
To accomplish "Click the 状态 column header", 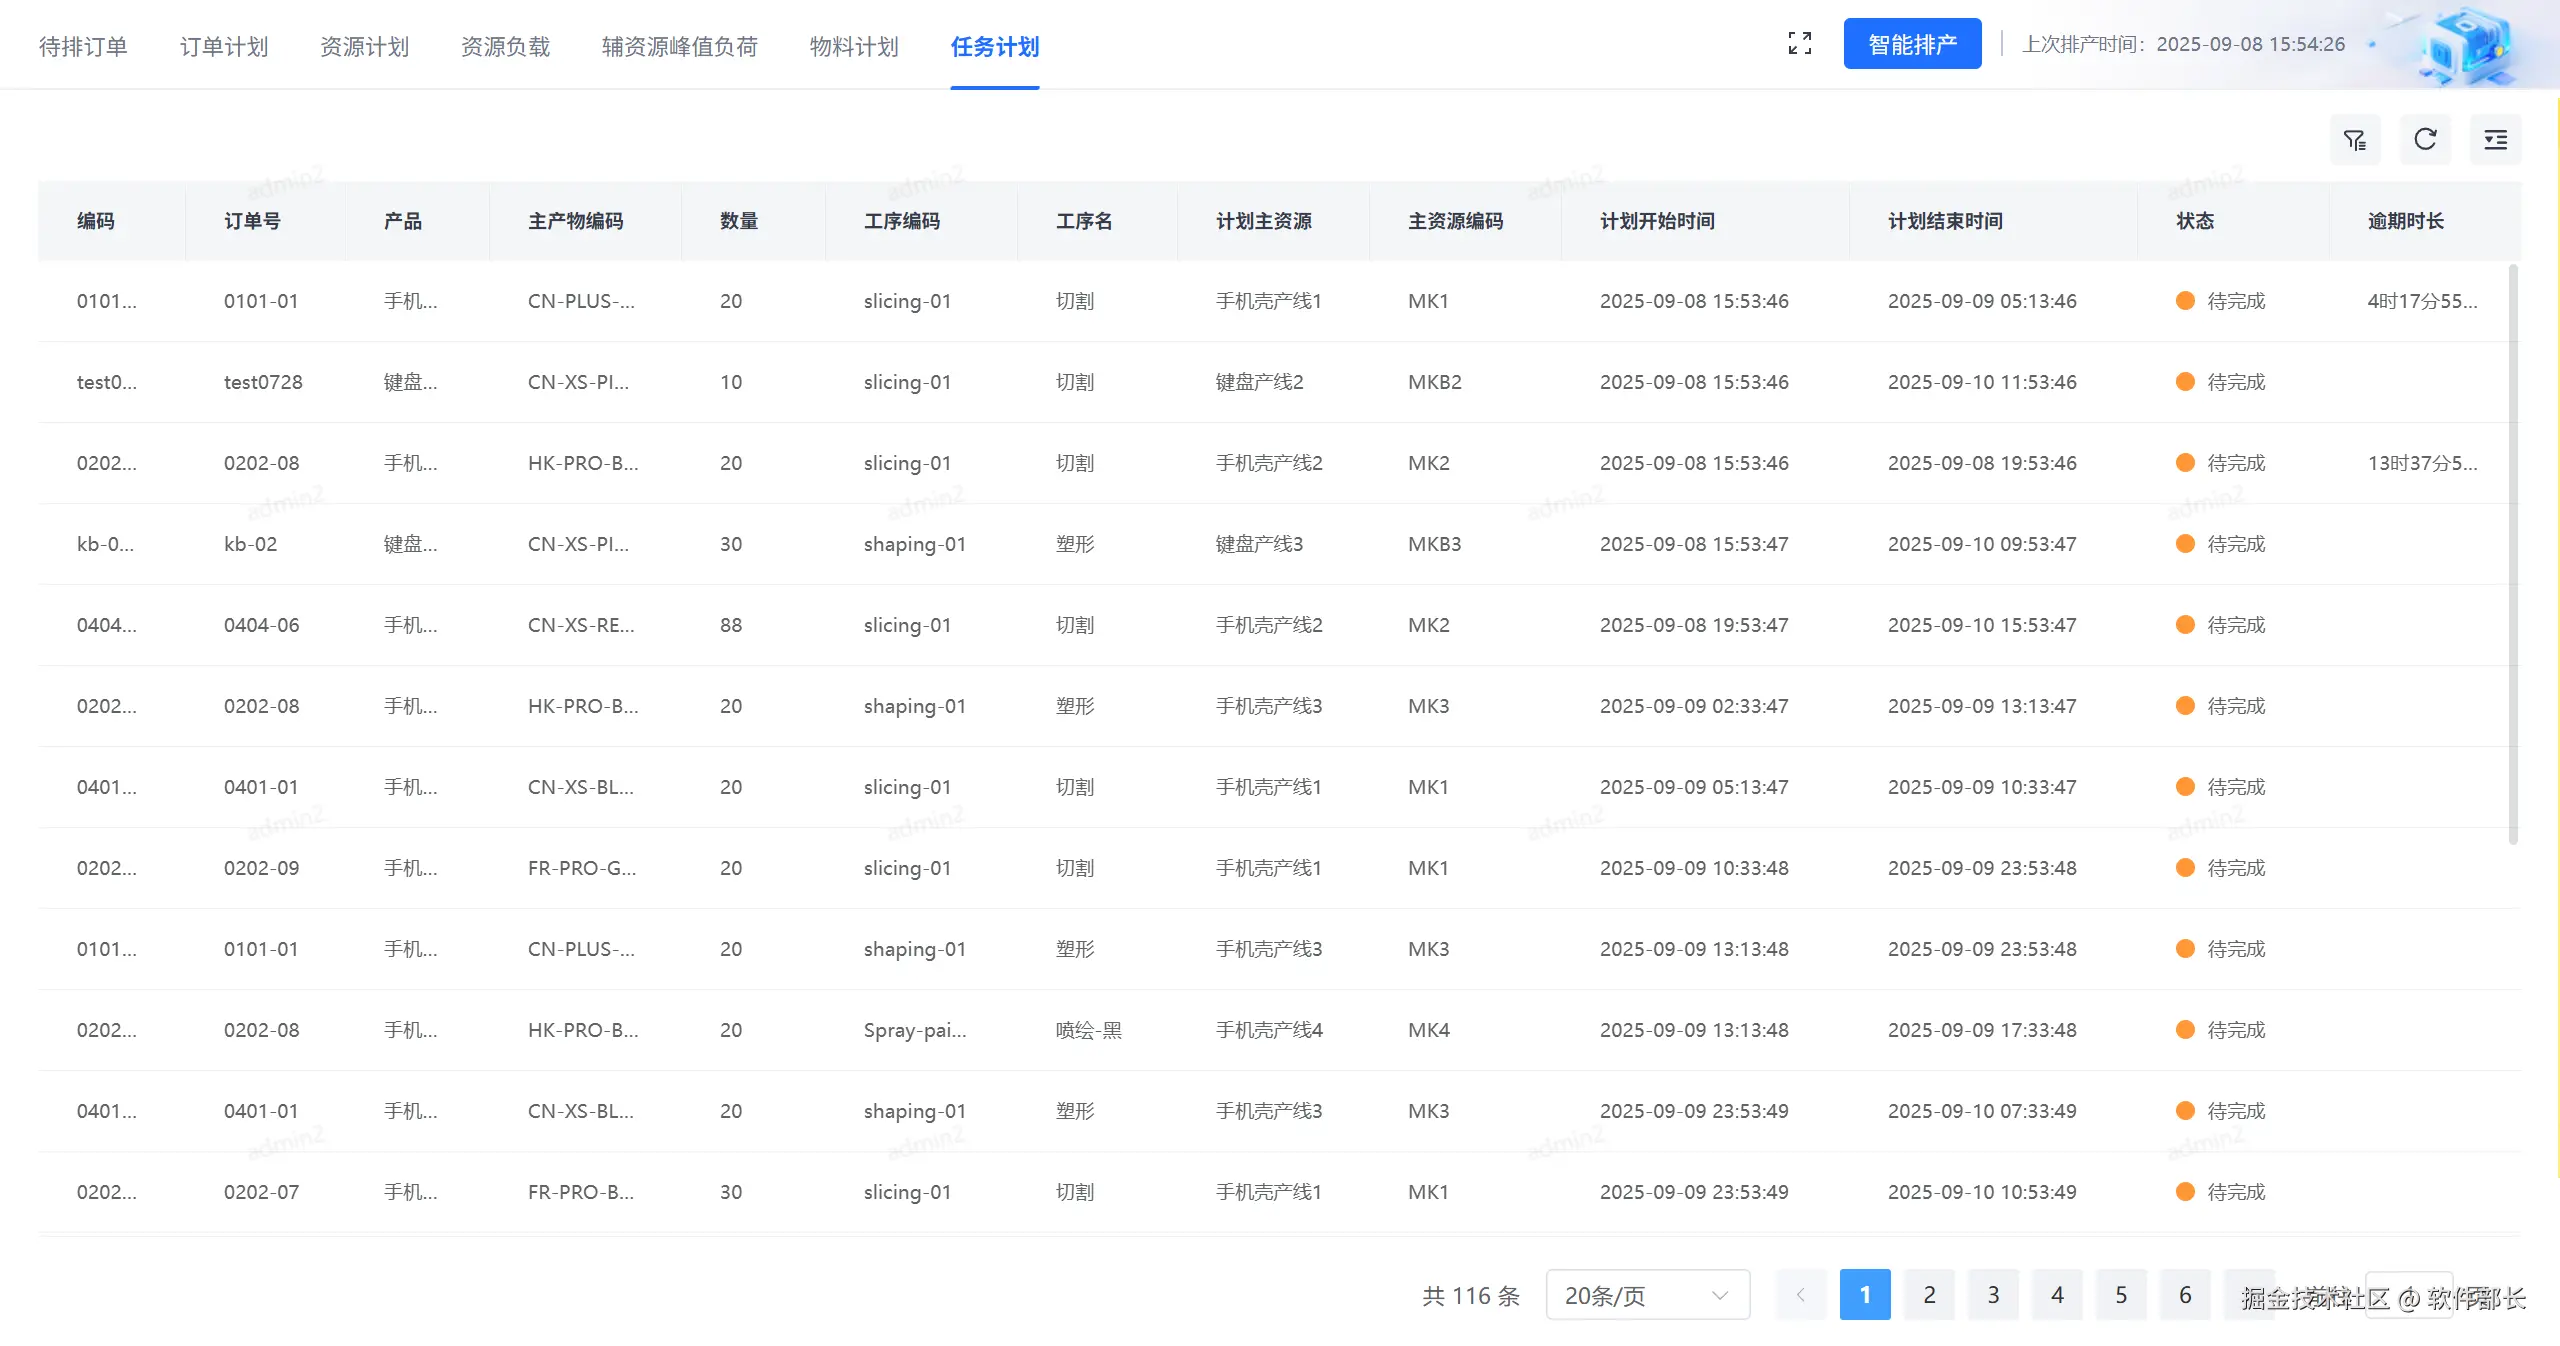I will click(2195, 221).
